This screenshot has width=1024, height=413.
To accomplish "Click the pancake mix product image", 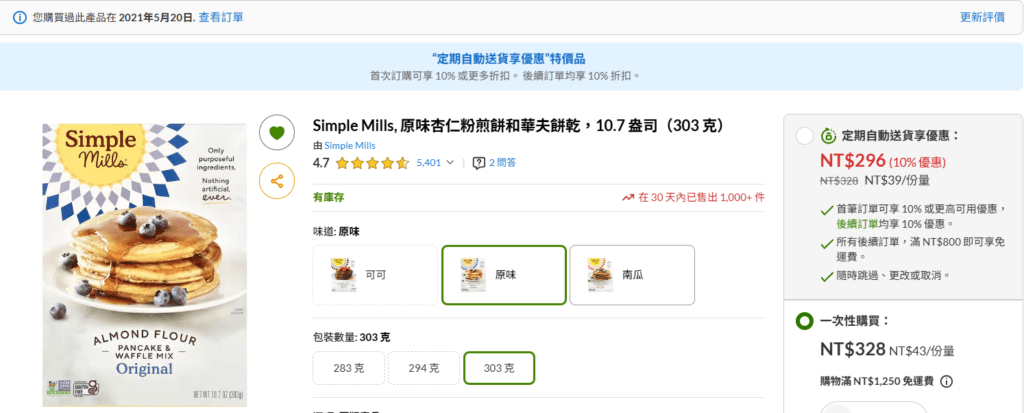I will tap(144, 265).
